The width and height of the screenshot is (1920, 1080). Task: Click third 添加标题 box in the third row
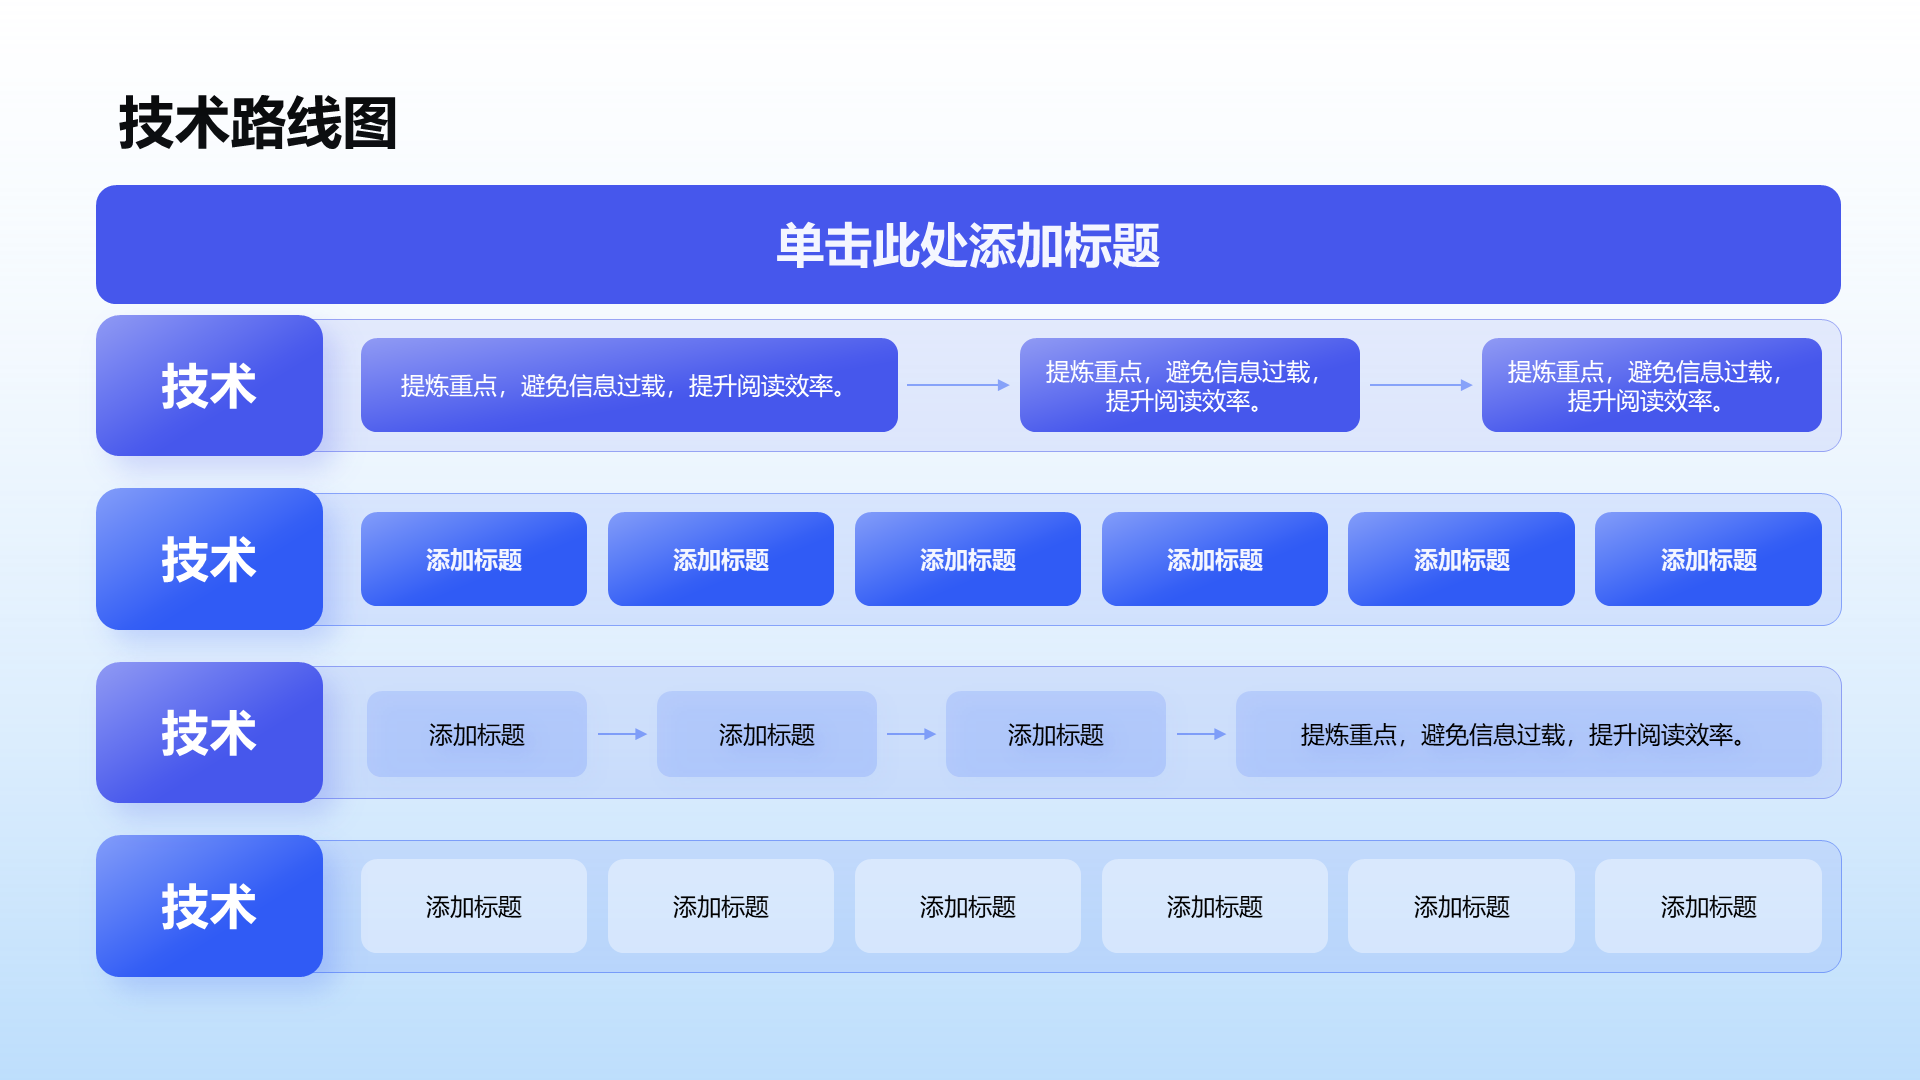pos(1056,734)
